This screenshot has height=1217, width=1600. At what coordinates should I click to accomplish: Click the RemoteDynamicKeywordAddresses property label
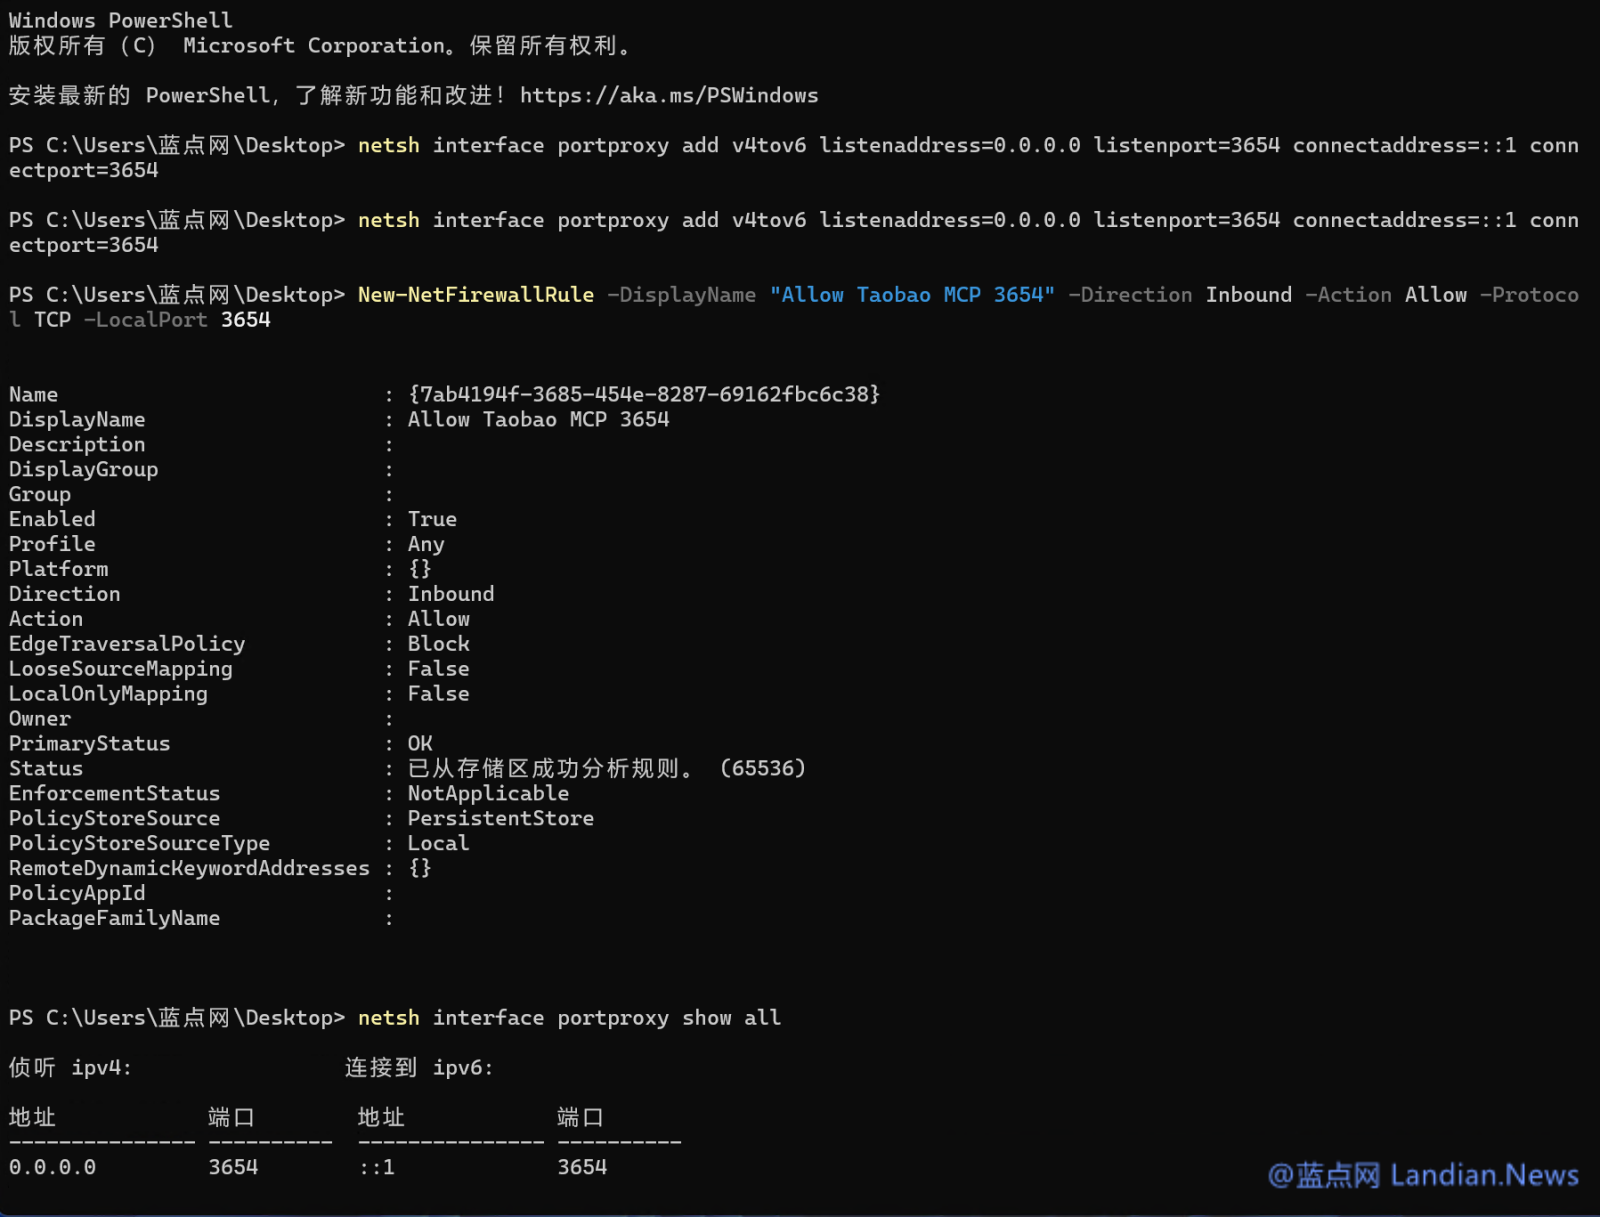[189, 869]
